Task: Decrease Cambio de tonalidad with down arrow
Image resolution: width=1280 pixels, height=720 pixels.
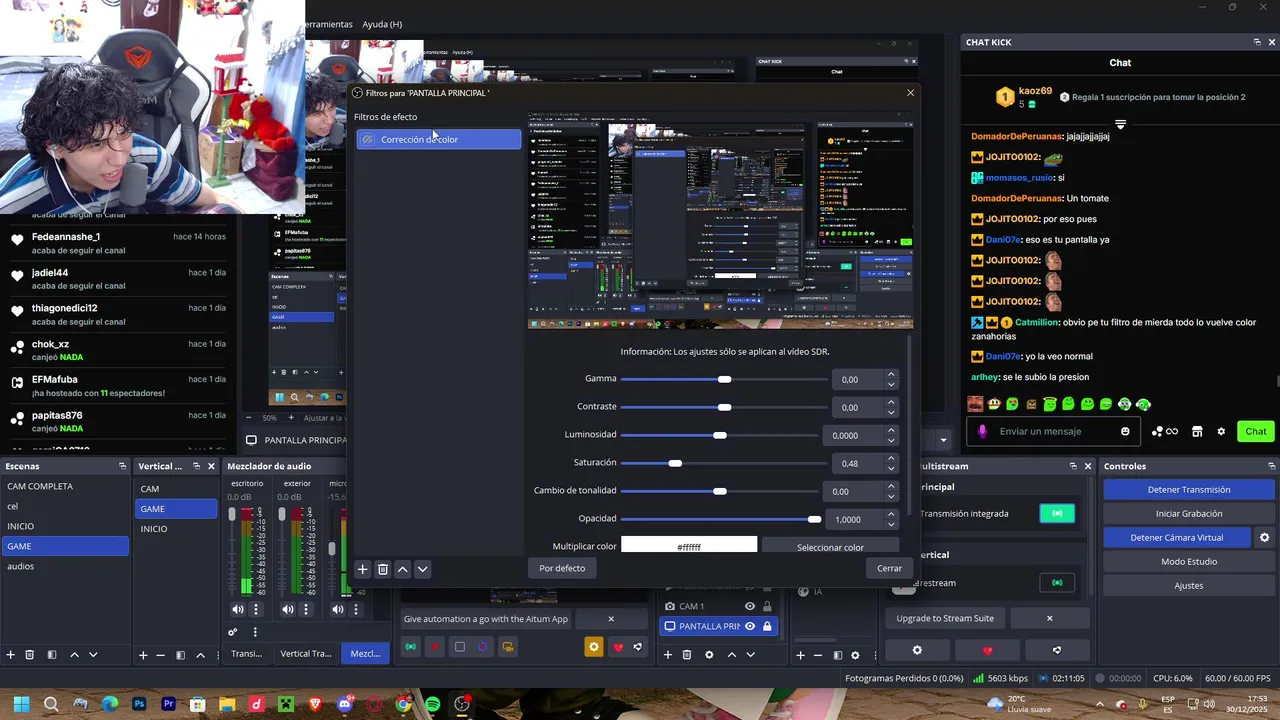Action: 891,496
